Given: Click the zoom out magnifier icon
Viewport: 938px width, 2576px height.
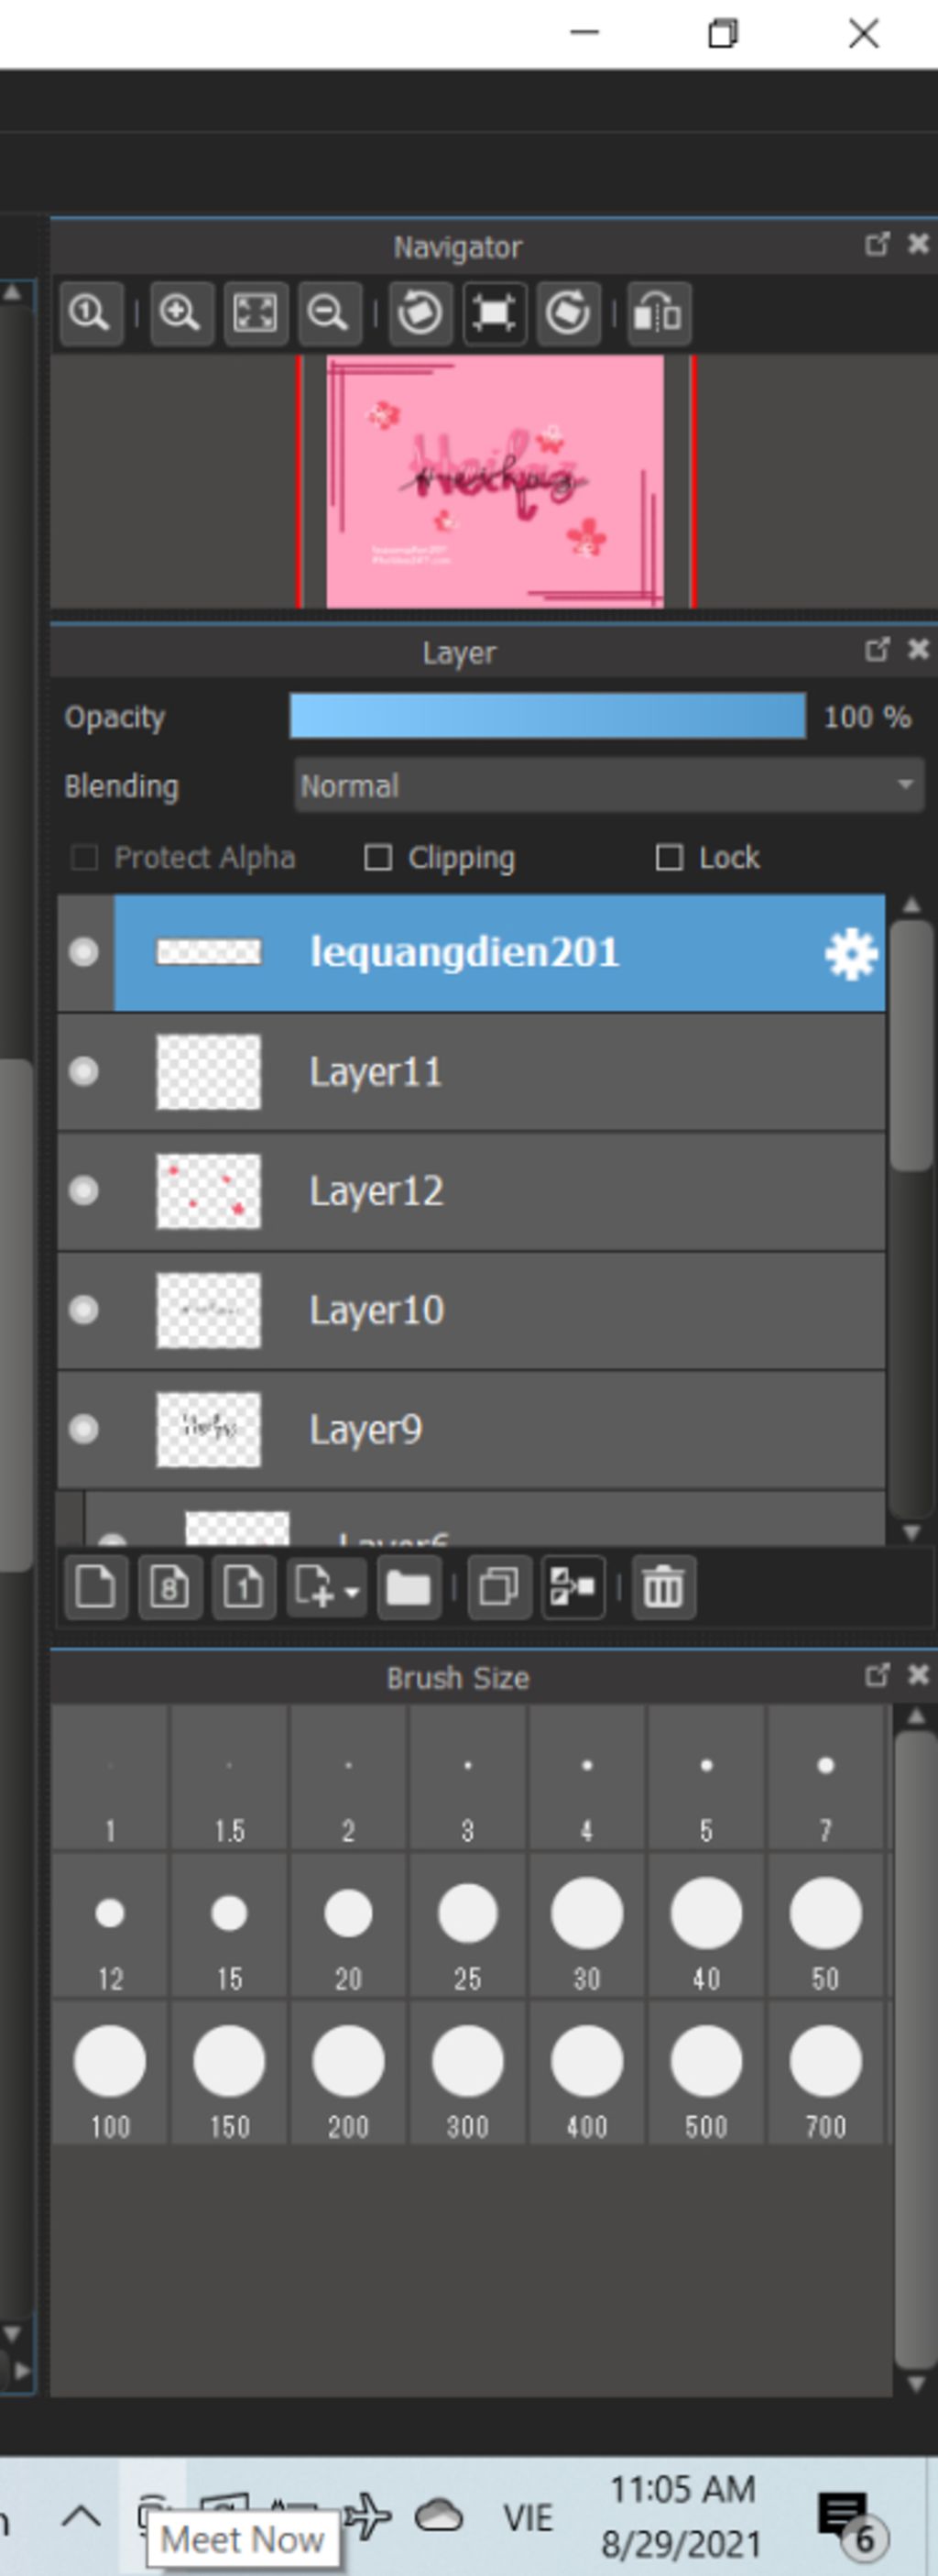Looking at the screenshot, I should (329, 314).
